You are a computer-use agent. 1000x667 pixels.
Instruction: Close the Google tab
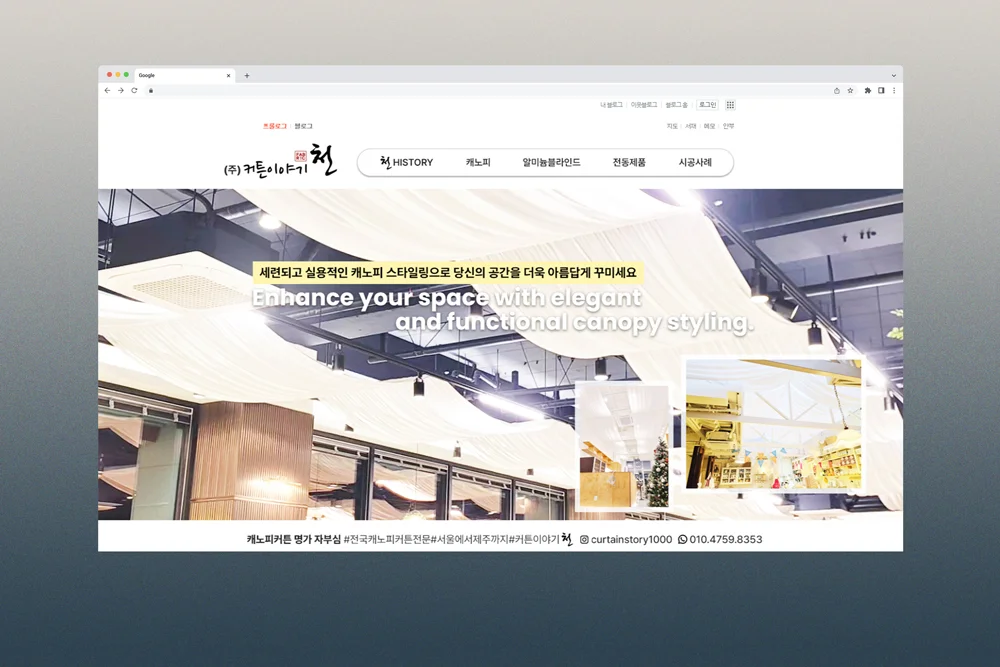[228, 75]
